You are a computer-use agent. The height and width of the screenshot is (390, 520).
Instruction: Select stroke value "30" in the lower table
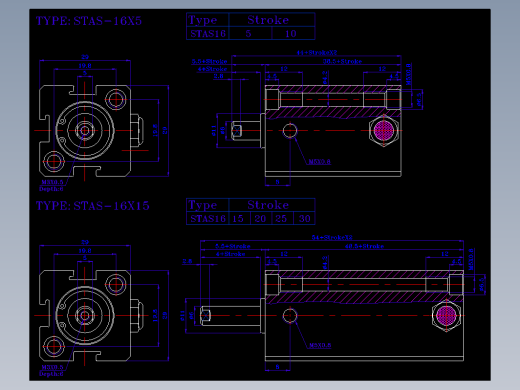pyautogui.click(x=305, y=219)
